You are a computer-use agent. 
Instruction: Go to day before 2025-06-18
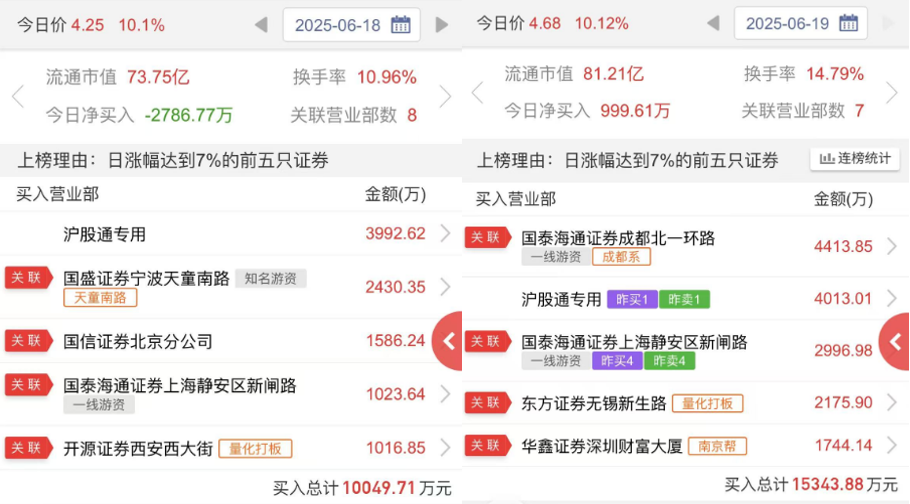pos(261,25)
